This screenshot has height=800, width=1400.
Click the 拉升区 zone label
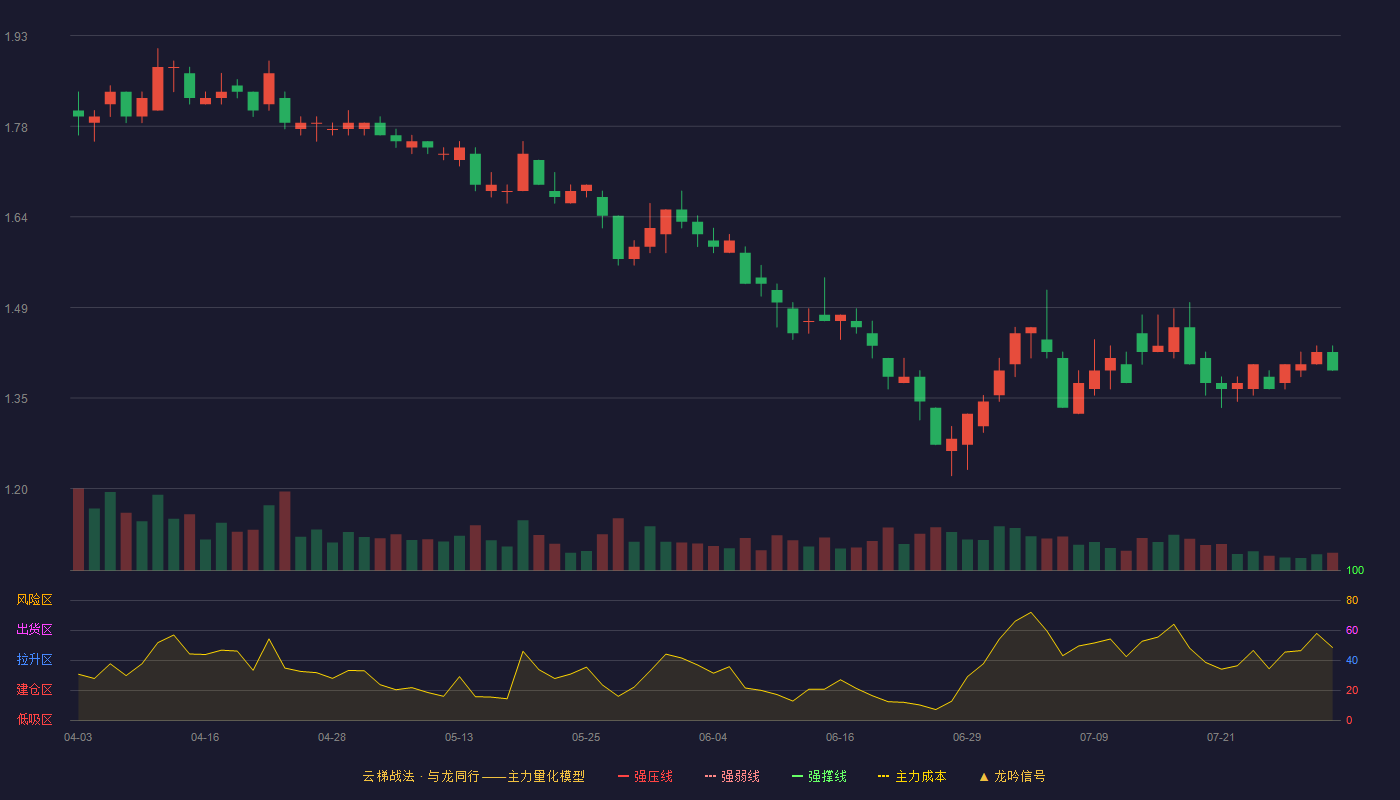click(x=34, y=660)
